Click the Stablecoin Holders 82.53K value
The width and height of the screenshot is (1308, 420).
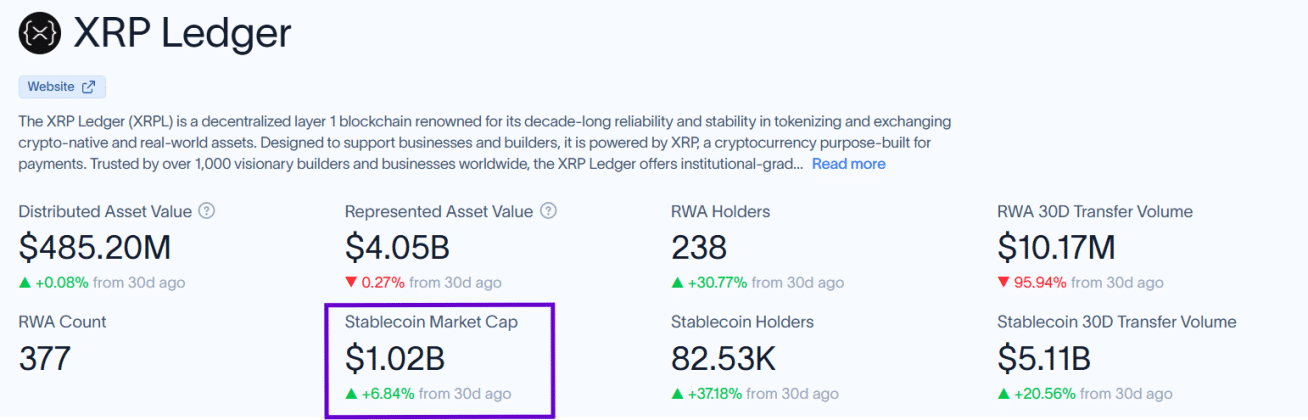(x=723, y=358)
